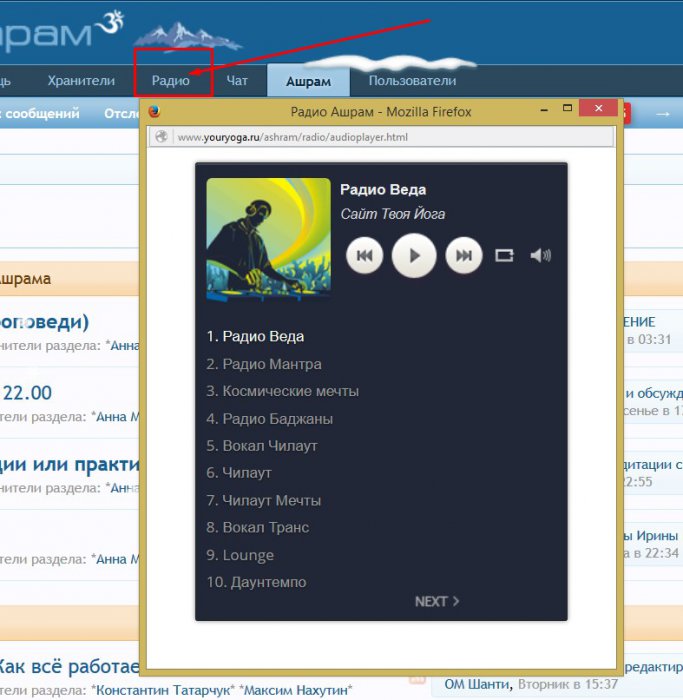Go to NEXT playlist page
This screenshot has height=700, width=683.
437,601
